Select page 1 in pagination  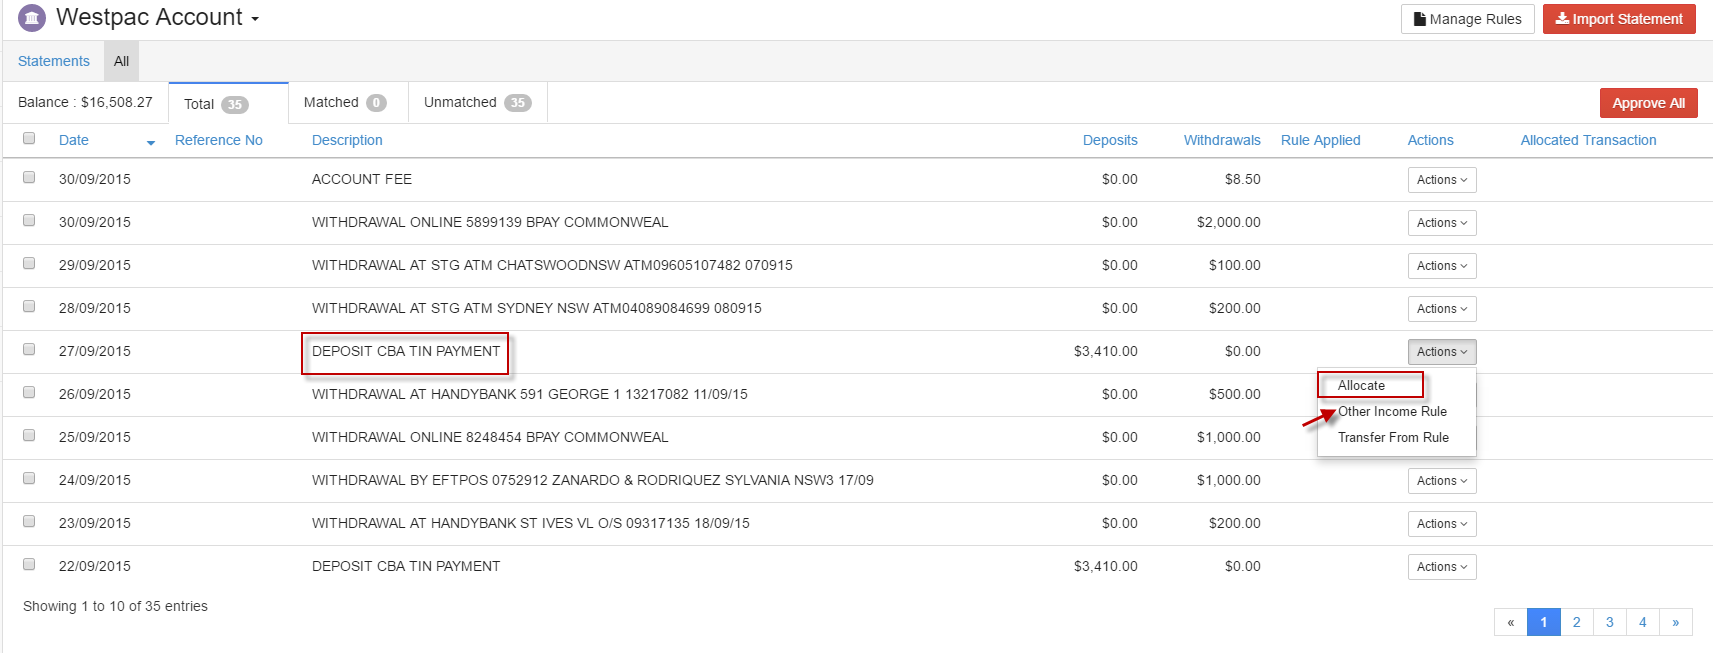1544,622
